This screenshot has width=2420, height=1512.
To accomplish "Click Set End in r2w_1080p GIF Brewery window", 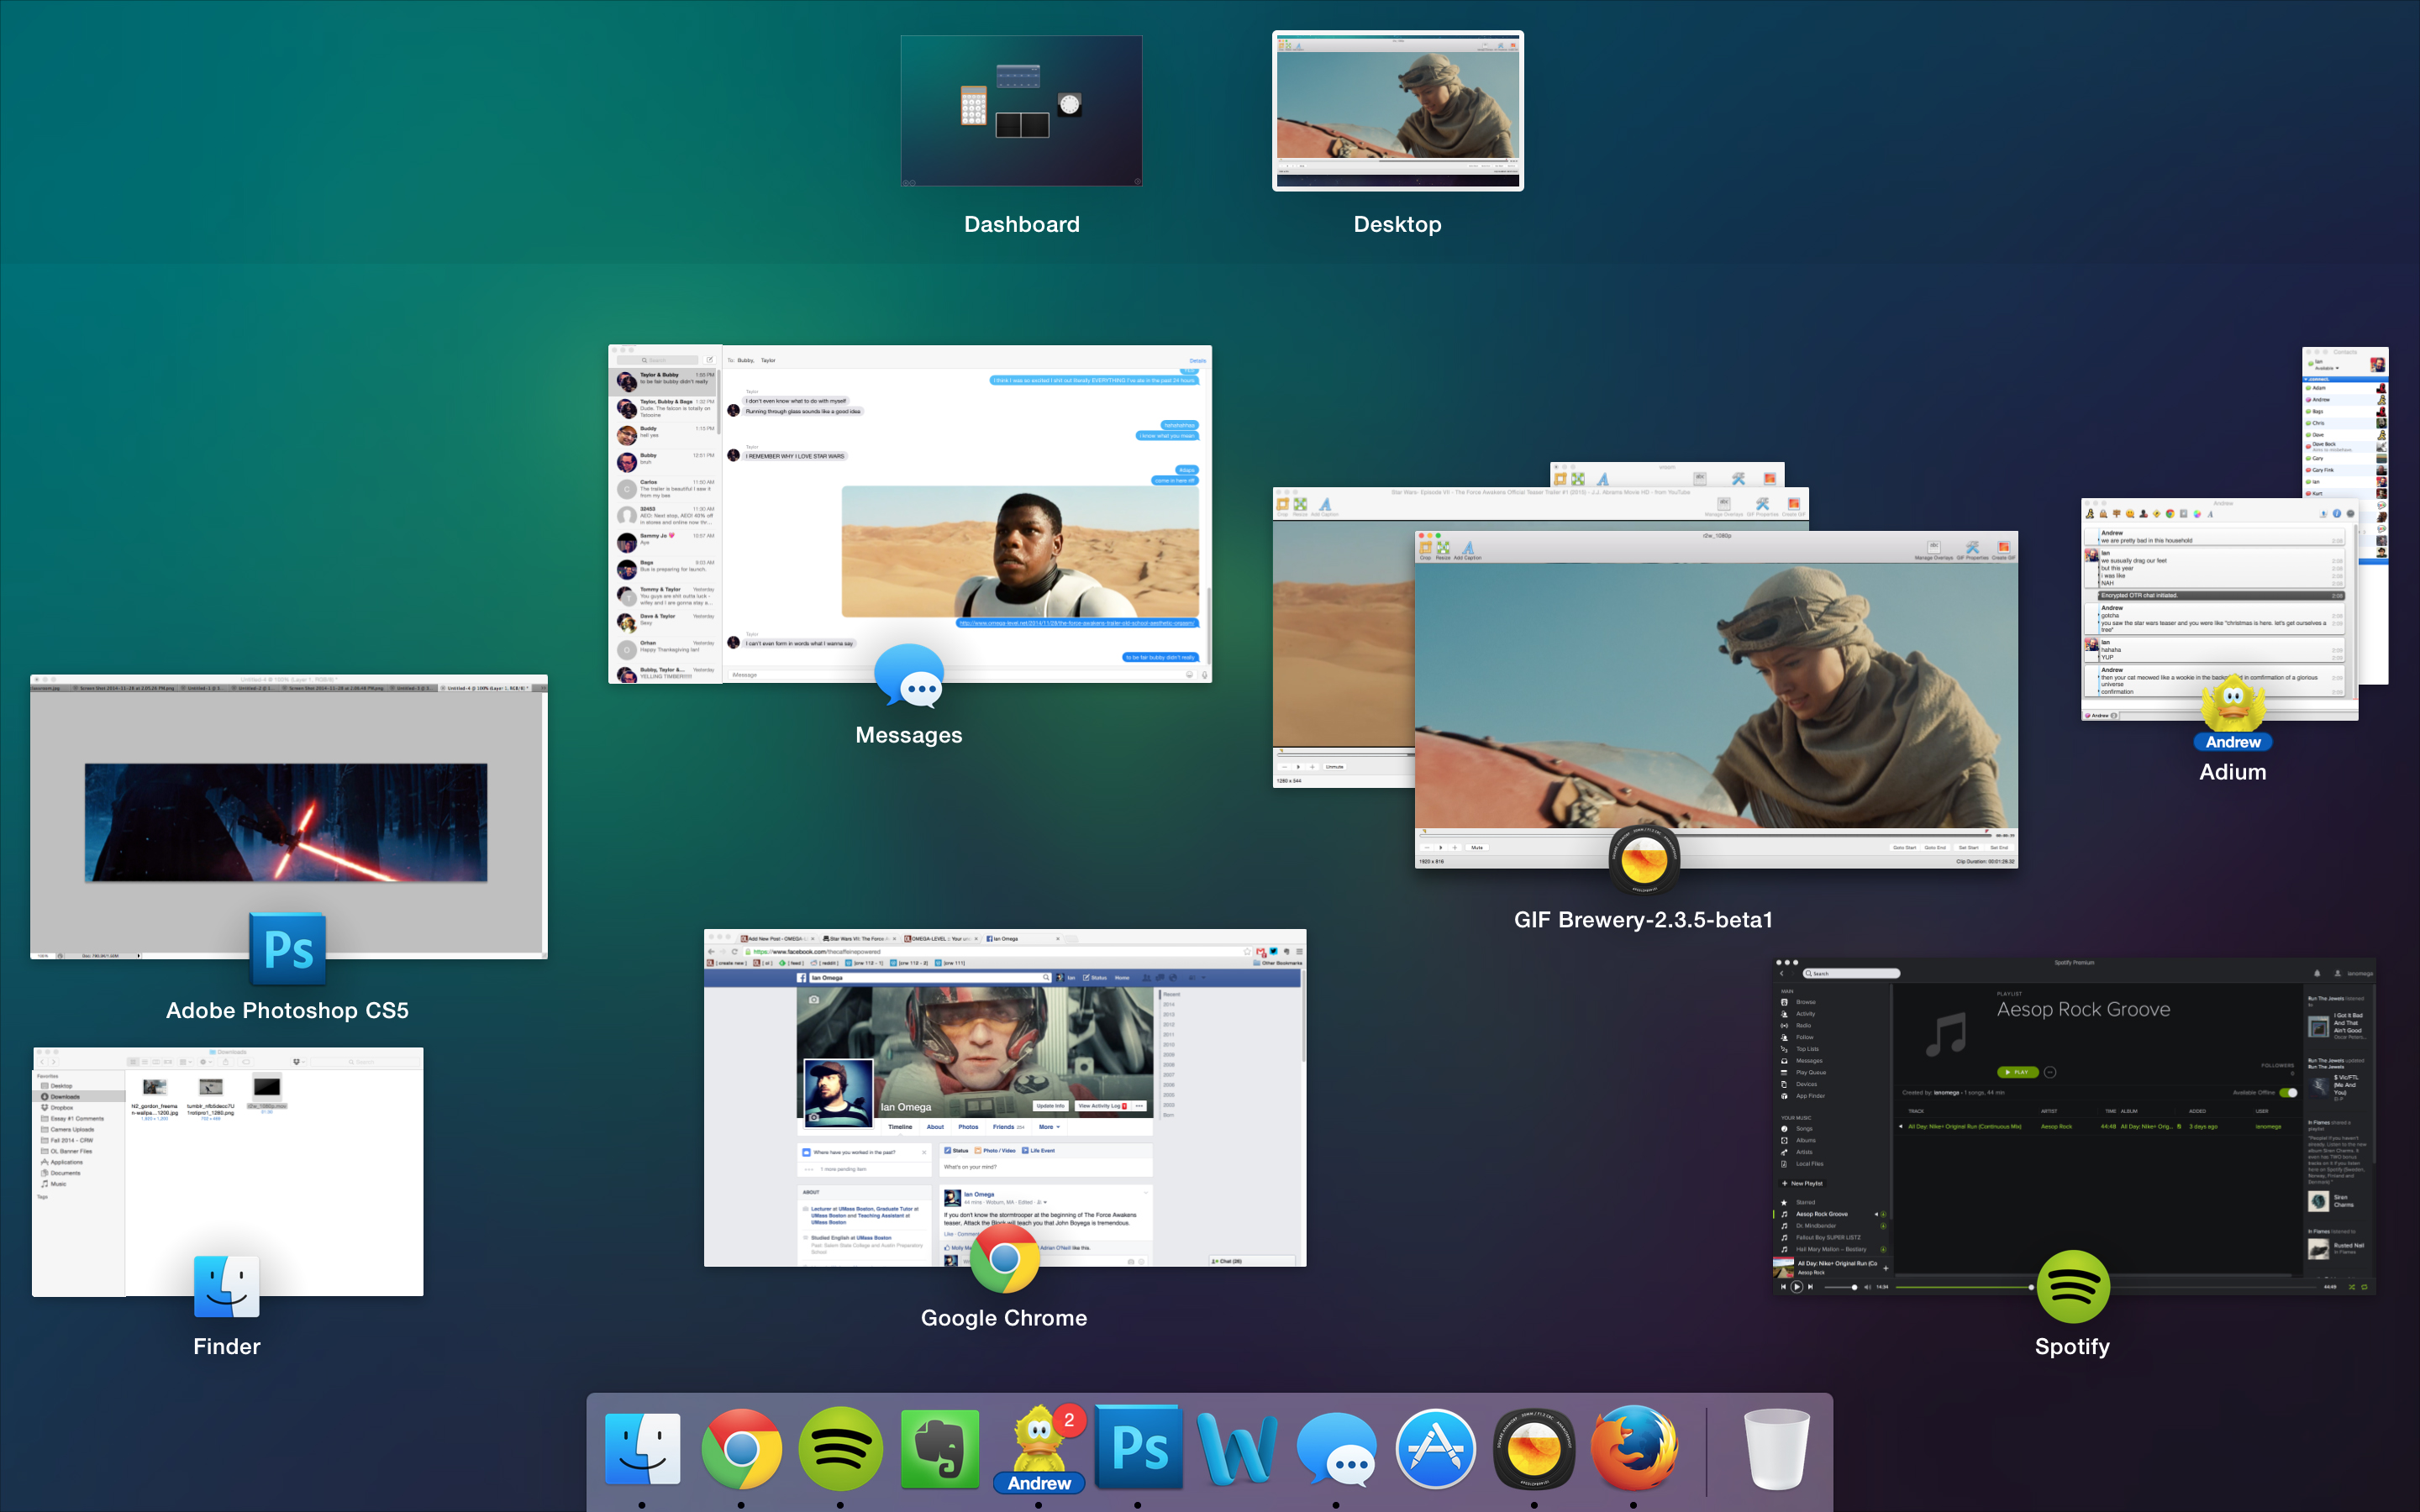I will click(1998, 847).
